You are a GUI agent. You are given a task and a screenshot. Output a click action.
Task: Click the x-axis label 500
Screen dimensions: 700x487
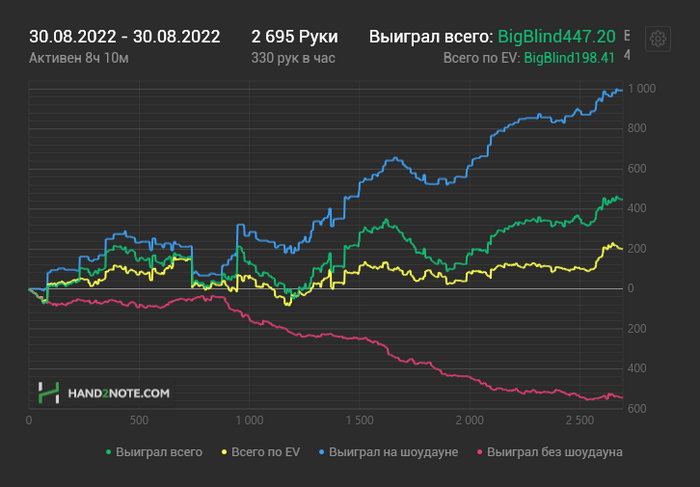[x=139, y=420]
